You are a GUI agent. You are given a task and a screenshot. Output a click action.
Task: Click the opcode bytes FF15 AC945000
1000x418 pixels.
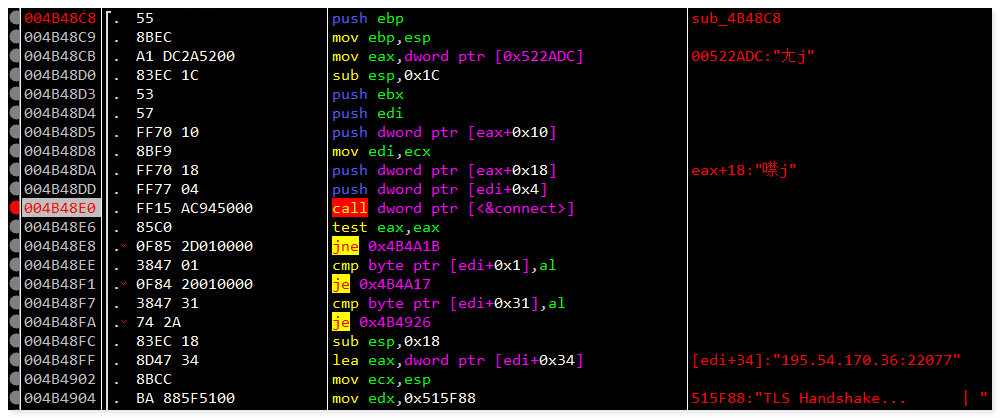pos(194,208)
